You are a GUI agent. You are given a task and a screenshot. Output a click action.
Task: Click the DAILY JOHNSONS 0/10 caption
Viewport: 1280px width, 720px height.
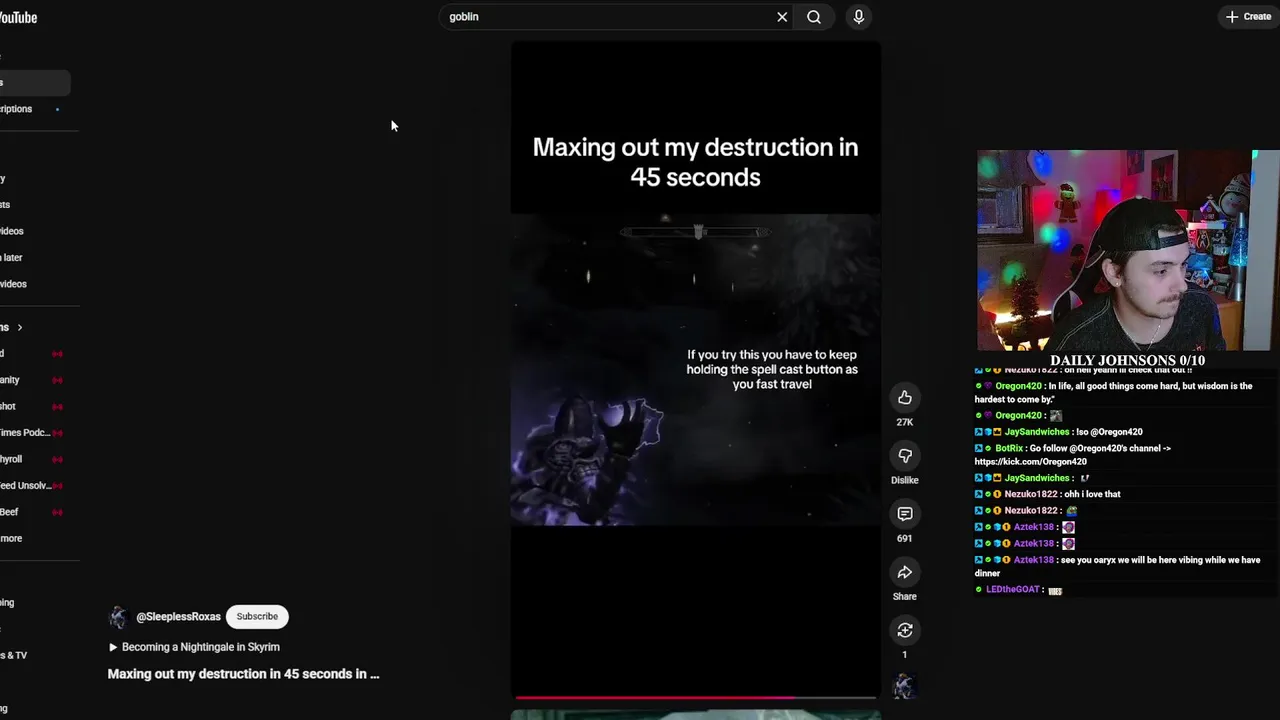pyautogui.click(x=1127, y=360)
